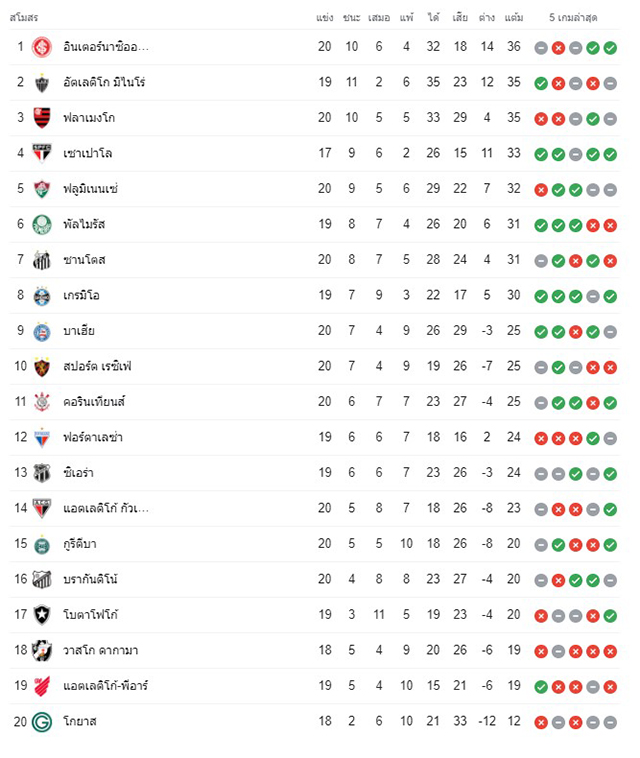Click the Fluminense crest in row 5
The width and height of the screenshot is (640, 758).
42,189
